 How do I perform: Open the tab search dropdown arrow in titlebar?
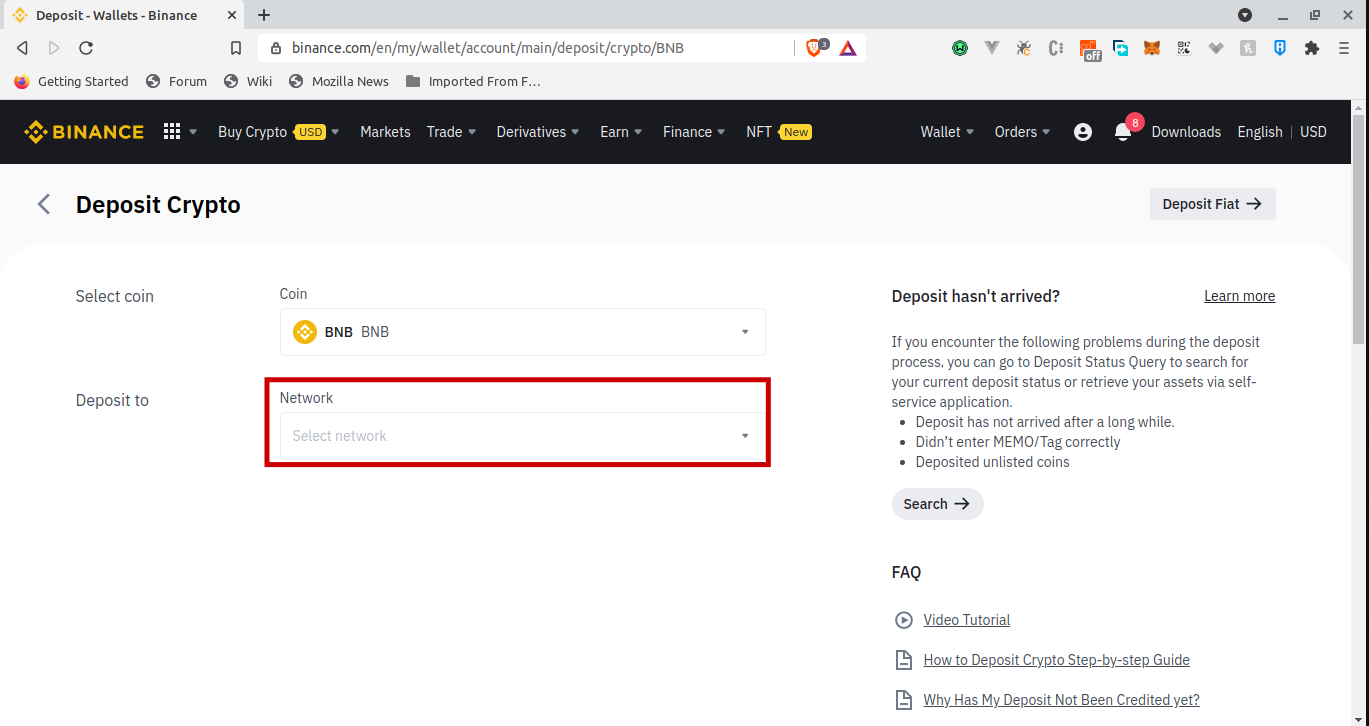pos(1245,15)
